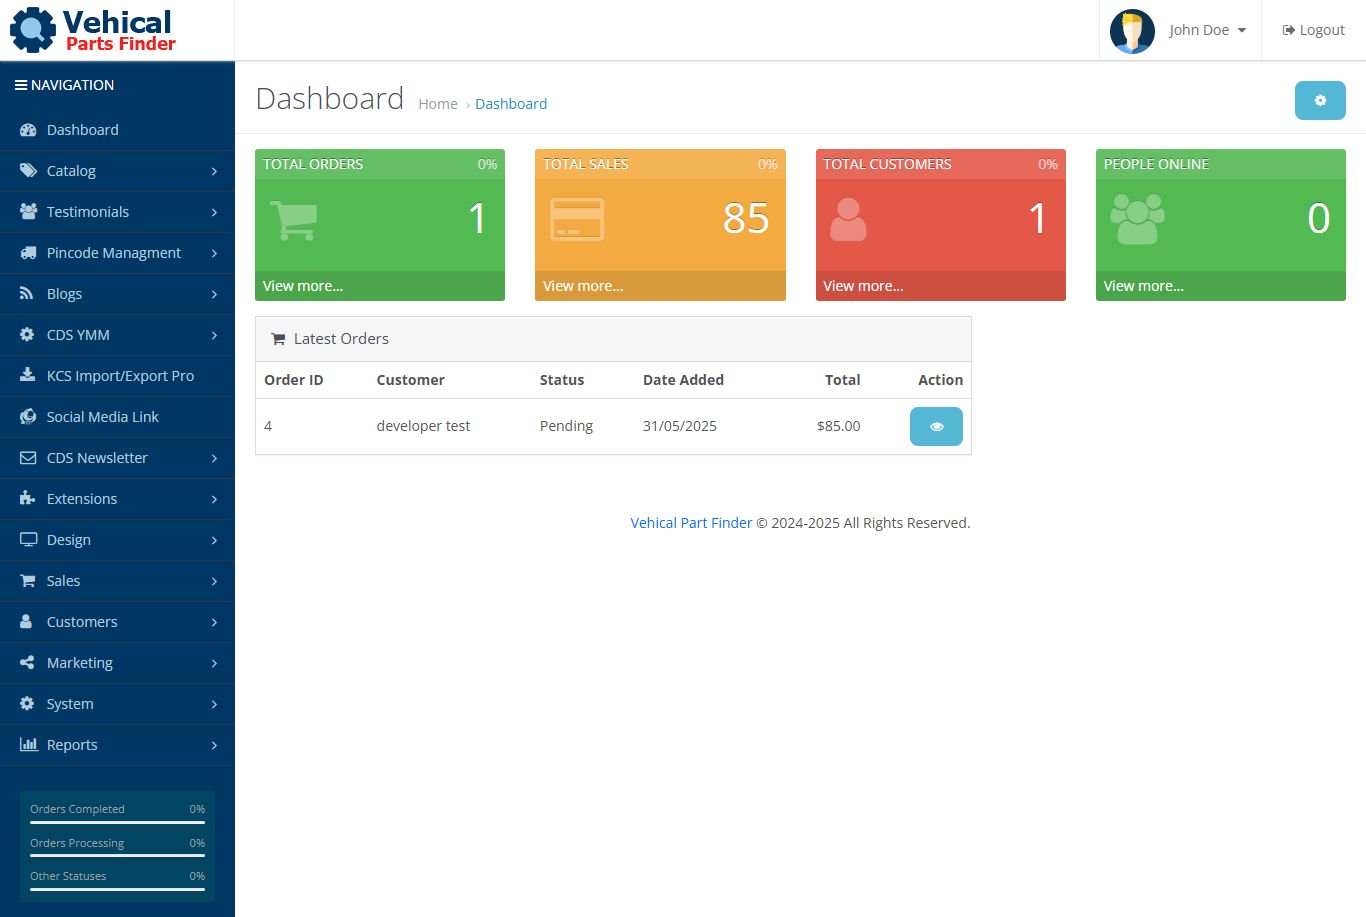The height and width of the screenshot is (917, 1366).
Task: Click the person icon in Total Customers
Action: click(848, 220)
